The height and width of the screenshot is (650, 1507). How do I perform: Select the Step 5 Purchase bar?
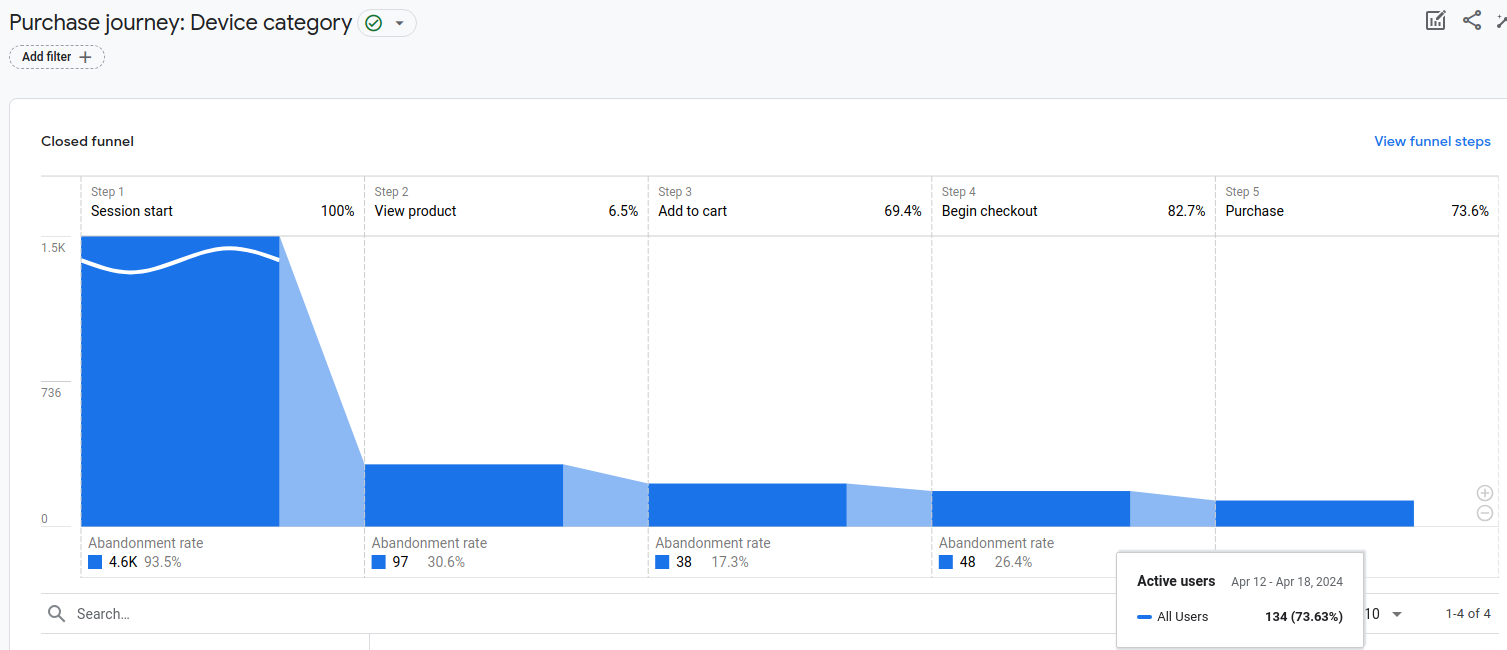coord(1314,513)
